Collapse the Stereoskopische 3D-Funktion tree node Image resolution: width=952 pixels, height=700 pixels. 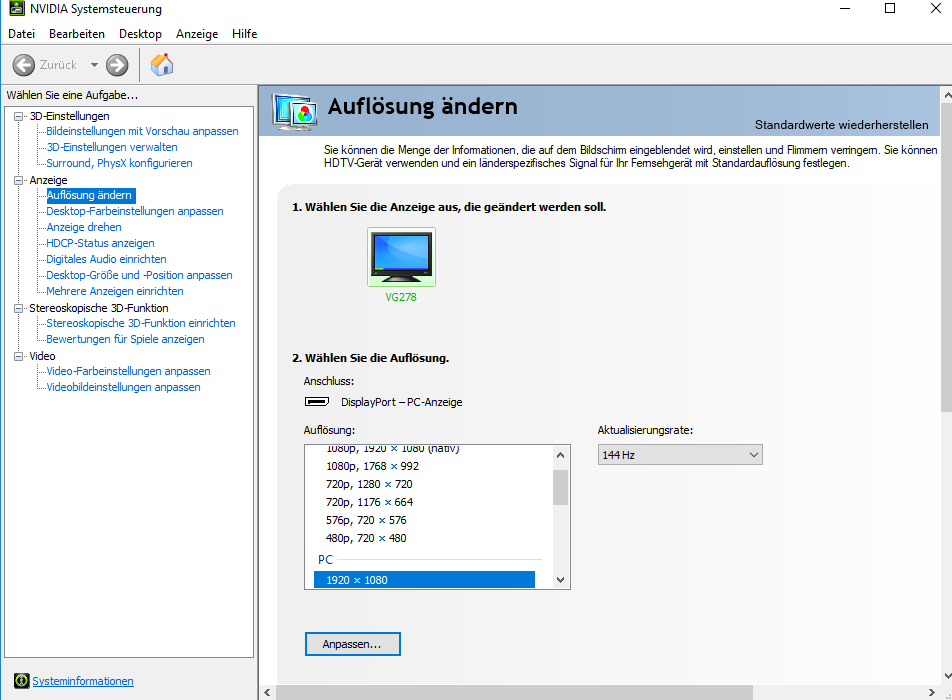coord(19,308)
